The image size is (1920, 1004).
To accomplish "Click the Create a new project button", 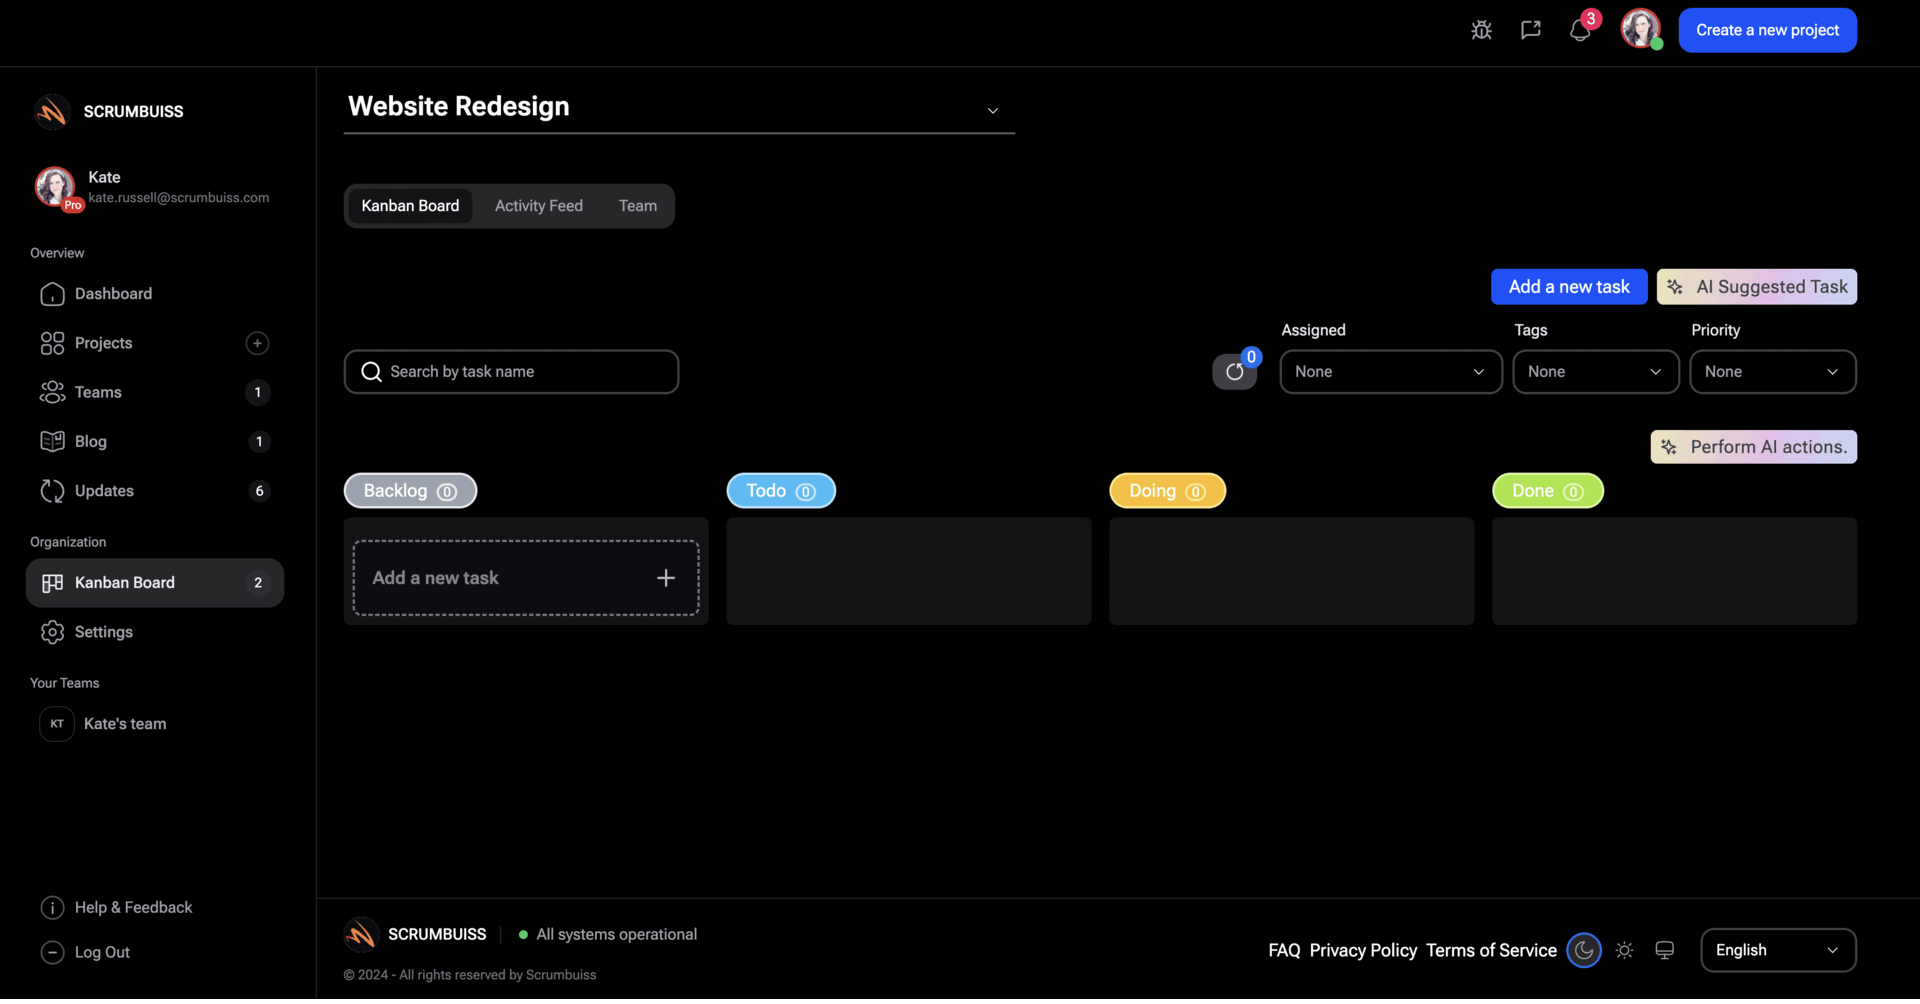I will 1767,30.
